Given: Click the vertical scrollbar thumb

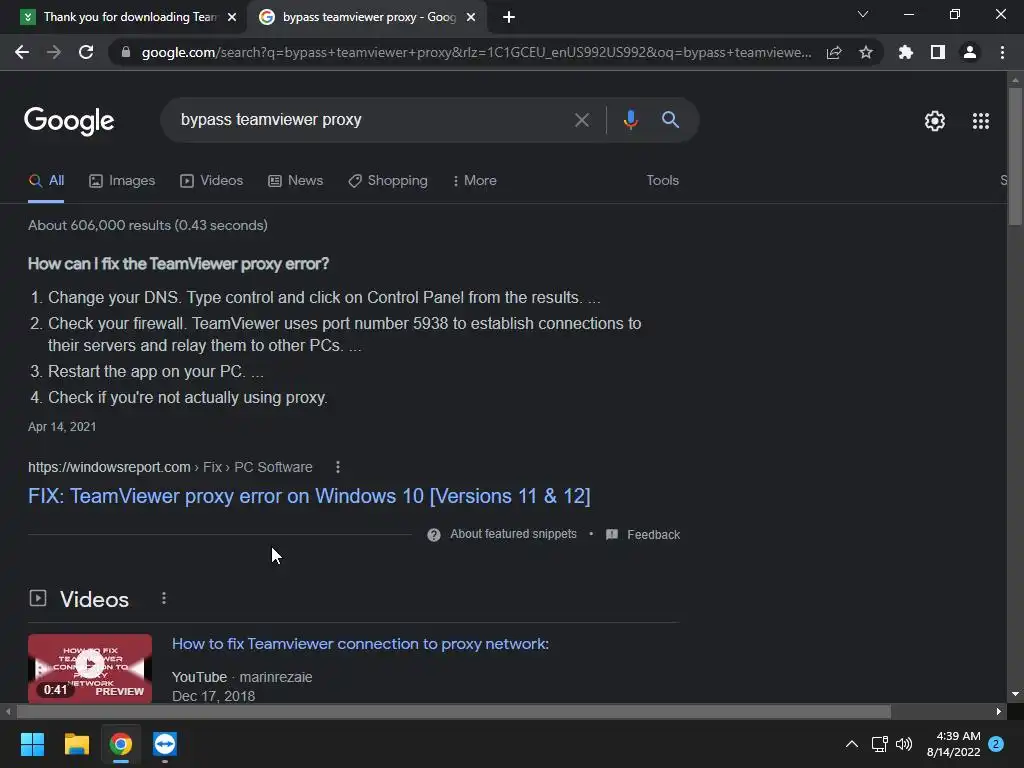Looking at the screenshot, I should pos(1015,157).
